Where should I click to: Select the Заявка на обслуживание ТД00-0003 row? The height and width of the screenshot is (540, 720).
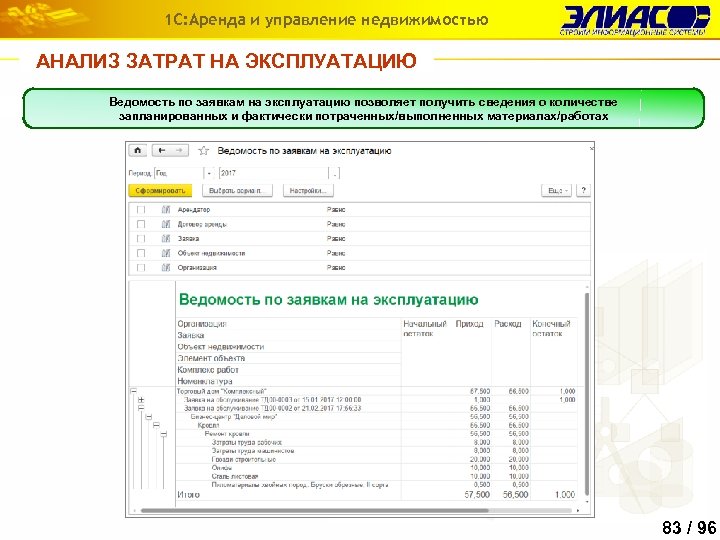(x=377, y=400)
